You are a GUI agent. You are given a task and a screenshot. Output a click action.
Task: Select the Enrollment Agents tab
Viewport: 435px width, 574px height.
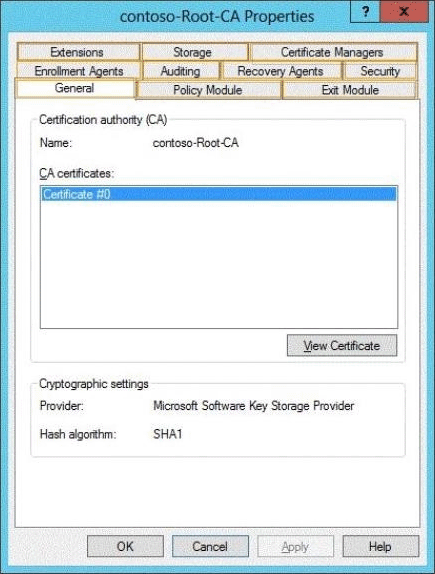click(79, 71)
